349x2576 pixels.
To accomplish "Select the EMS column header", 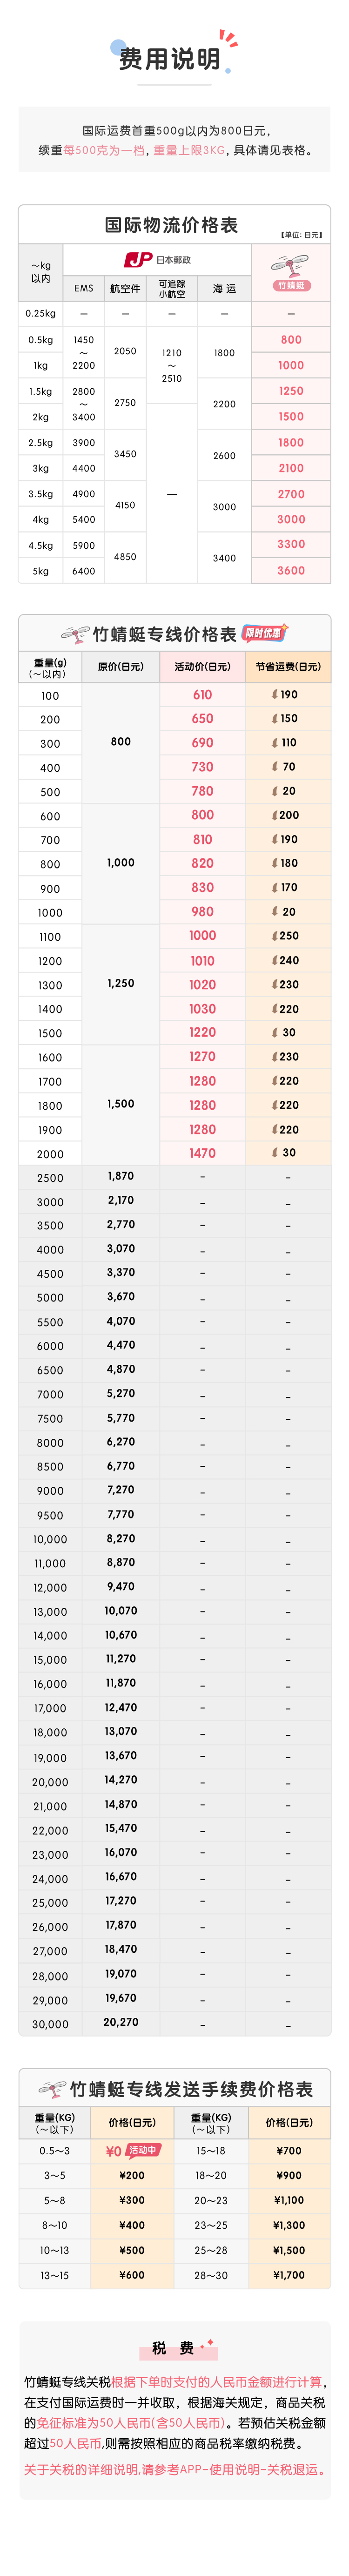I will pyautogui.click(x=84, y=288).
